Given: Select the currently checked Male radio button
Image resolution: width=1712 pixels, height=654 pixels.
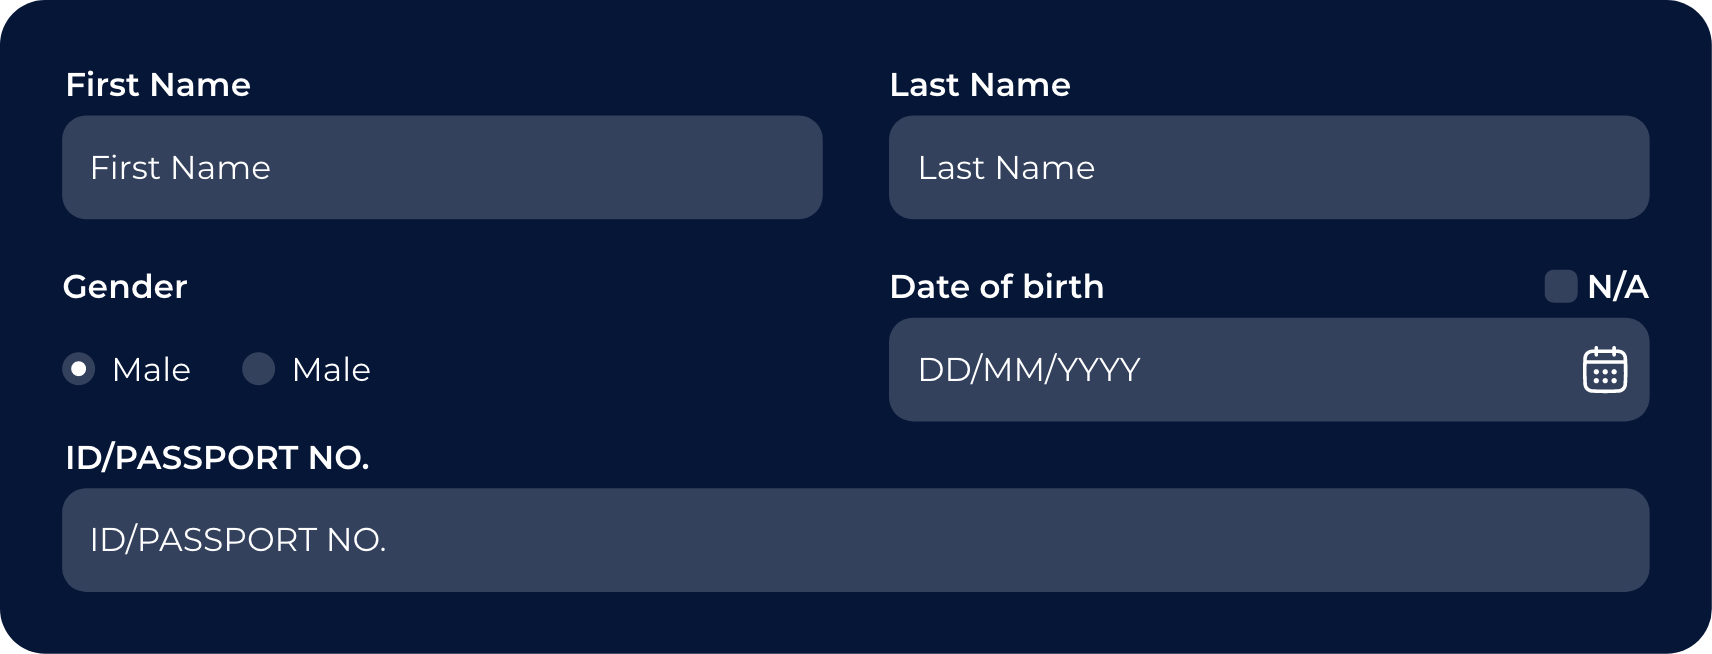Looking at the screenshot, I should 79,369.
